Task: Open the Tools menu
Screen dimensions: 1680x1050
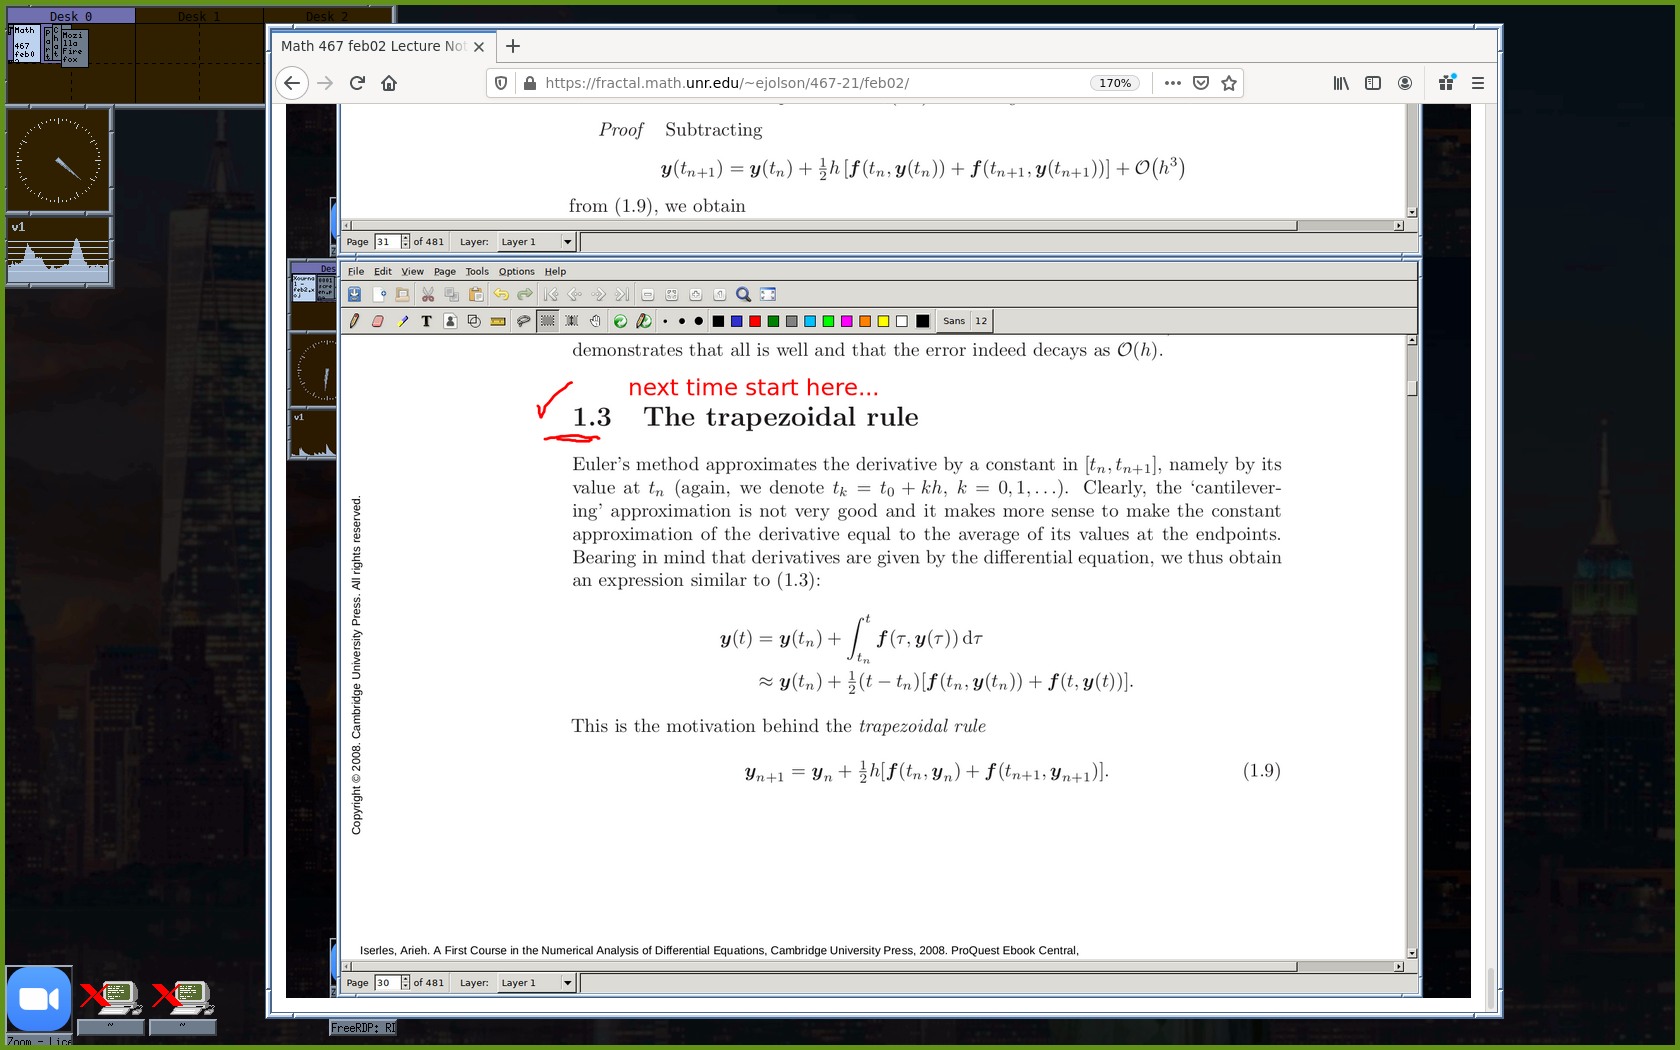Action: [x=477, y=272]
